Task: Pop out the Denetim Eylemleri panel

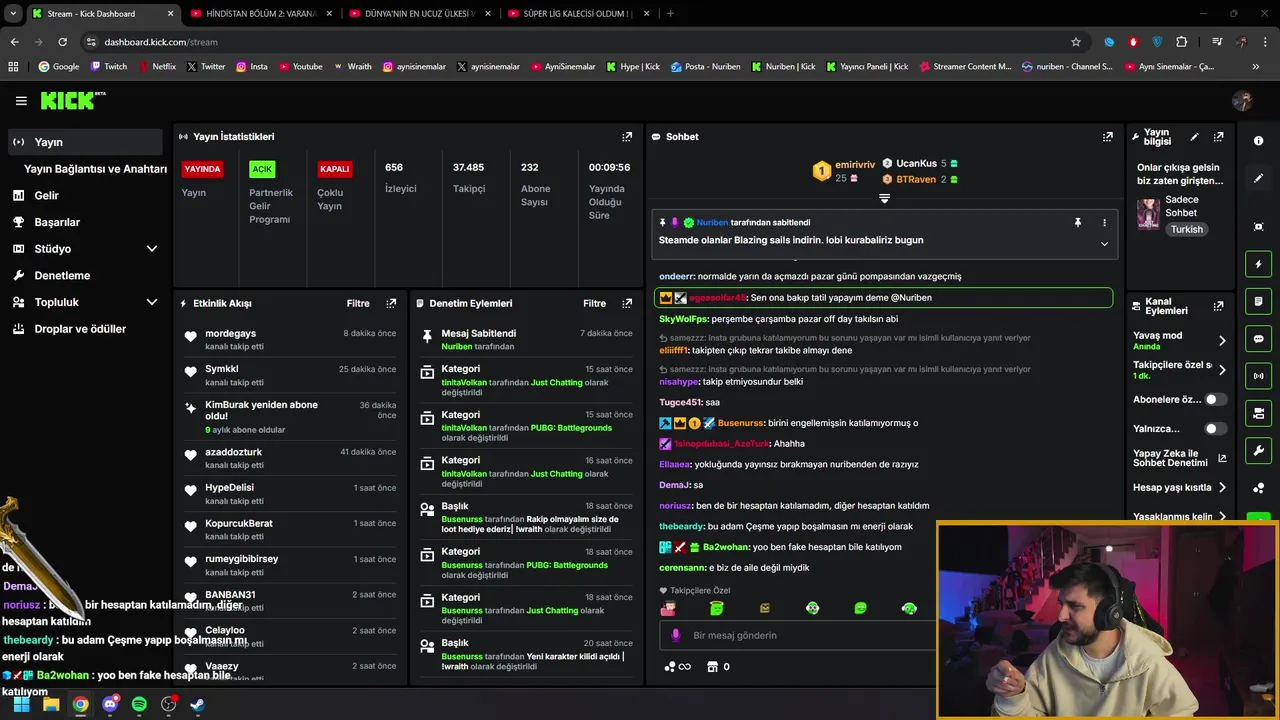Action: [x=627, y=303]
